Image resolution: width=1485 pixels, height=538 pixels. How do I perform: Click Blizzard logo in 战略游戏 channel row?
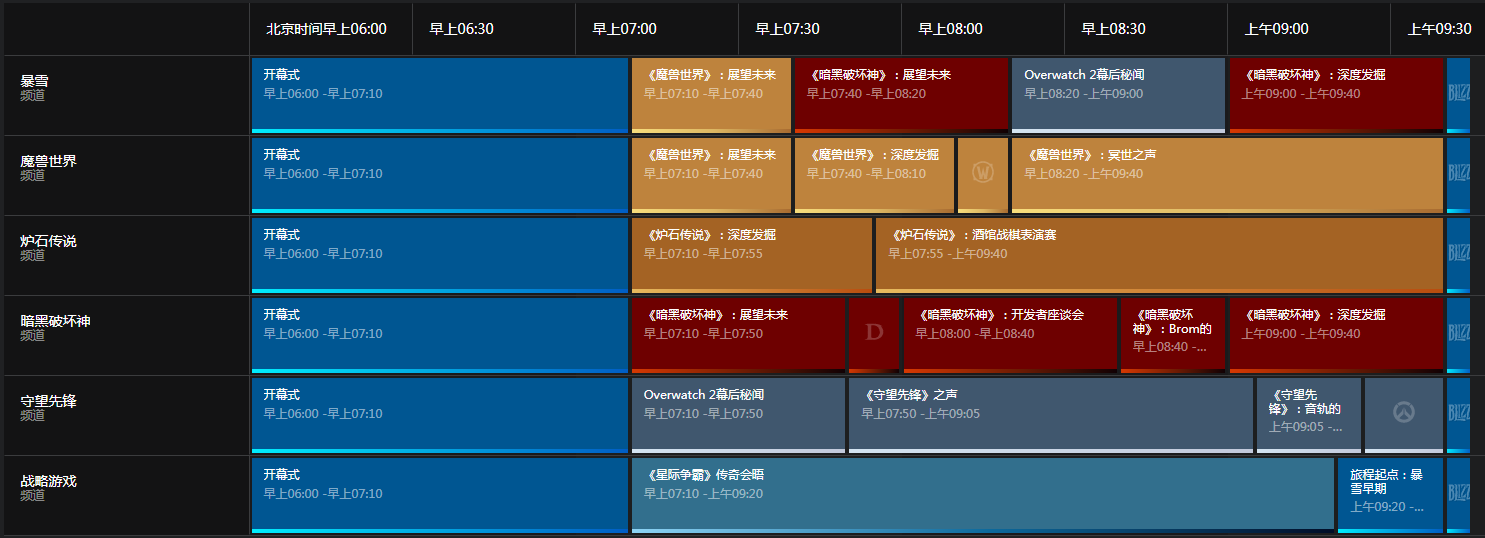point(1458,494)
